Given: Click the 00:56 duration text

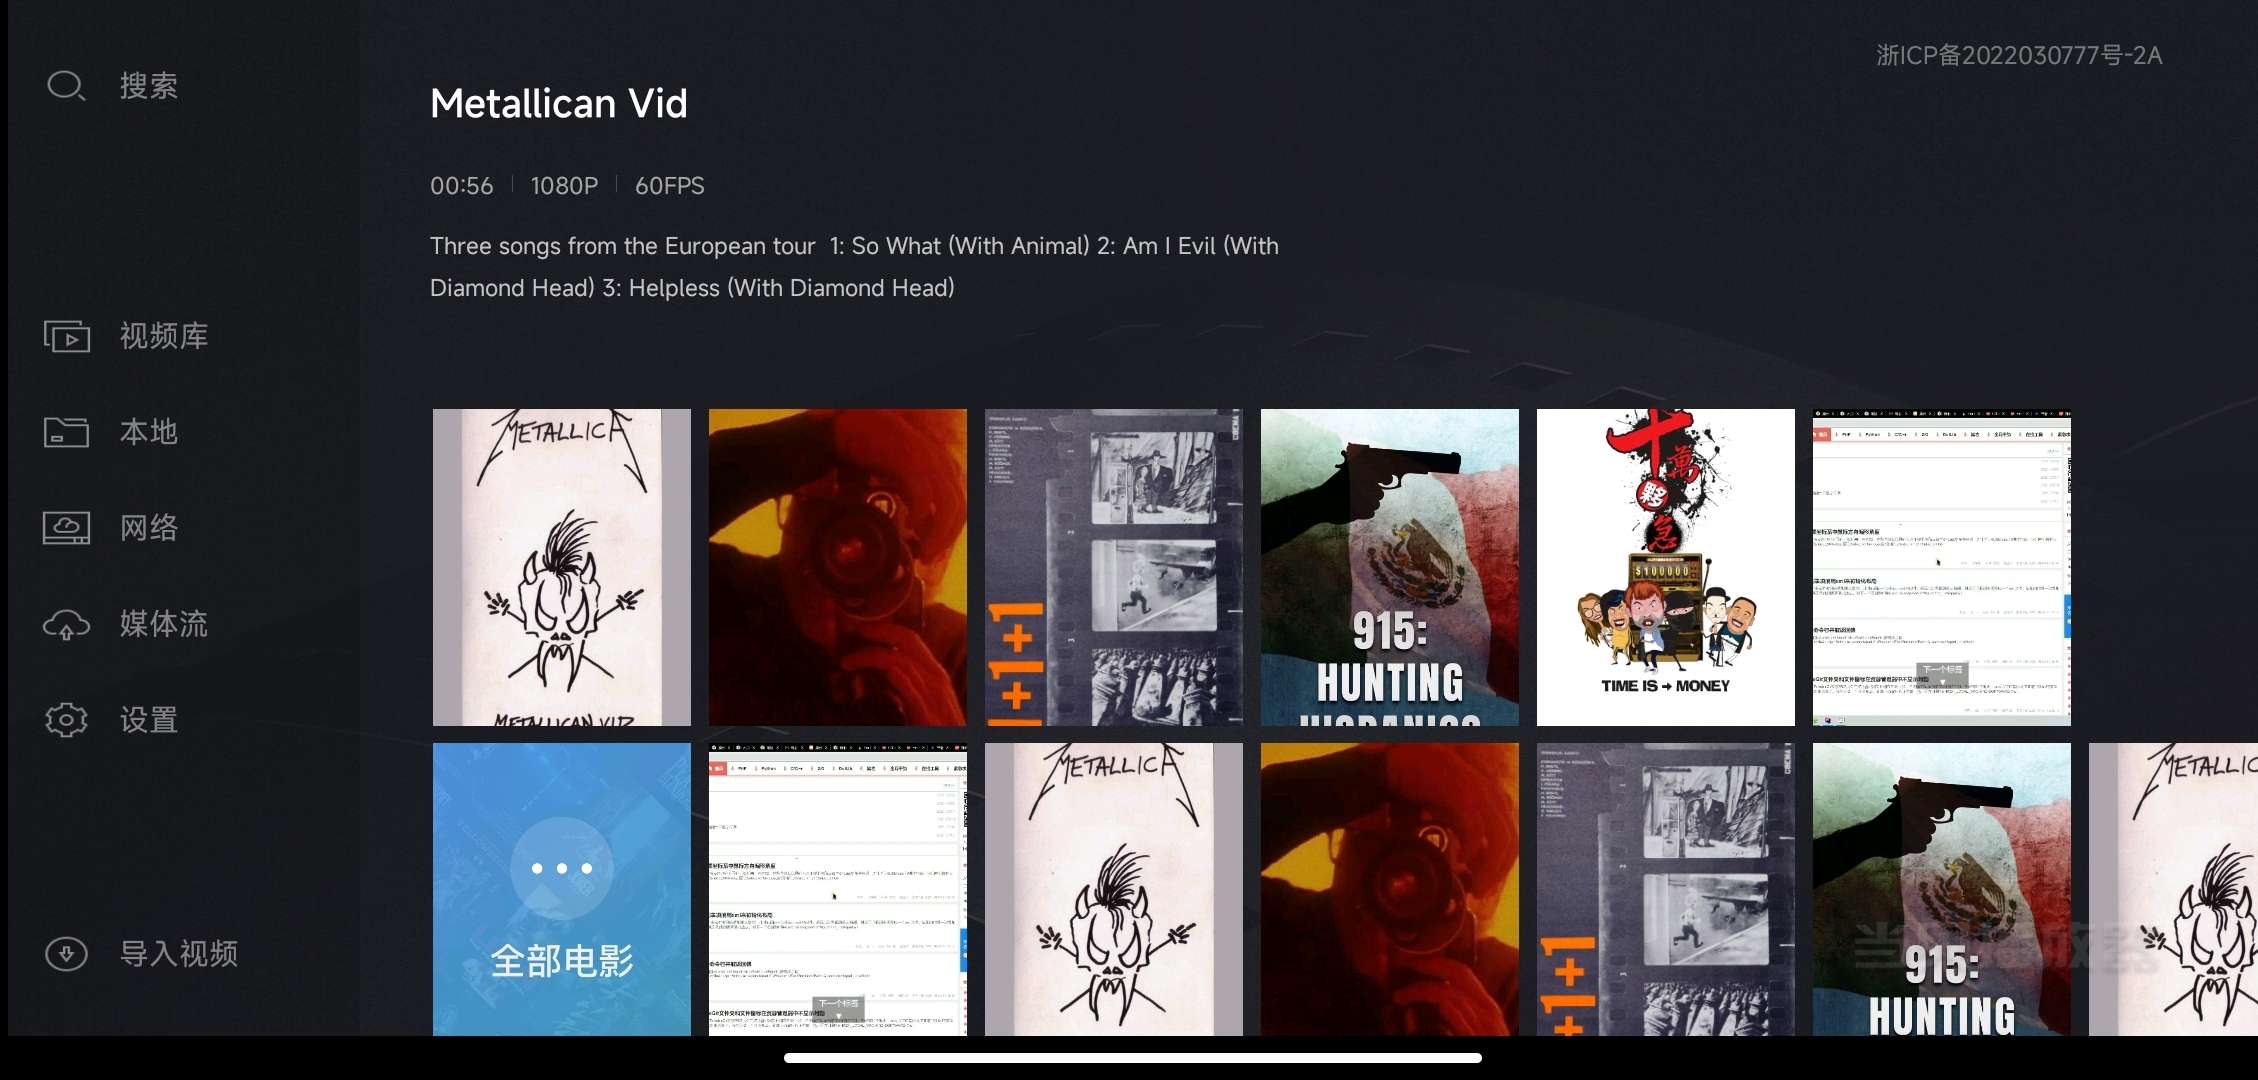Looking at the screenshot, I should [x=462, y=186].
